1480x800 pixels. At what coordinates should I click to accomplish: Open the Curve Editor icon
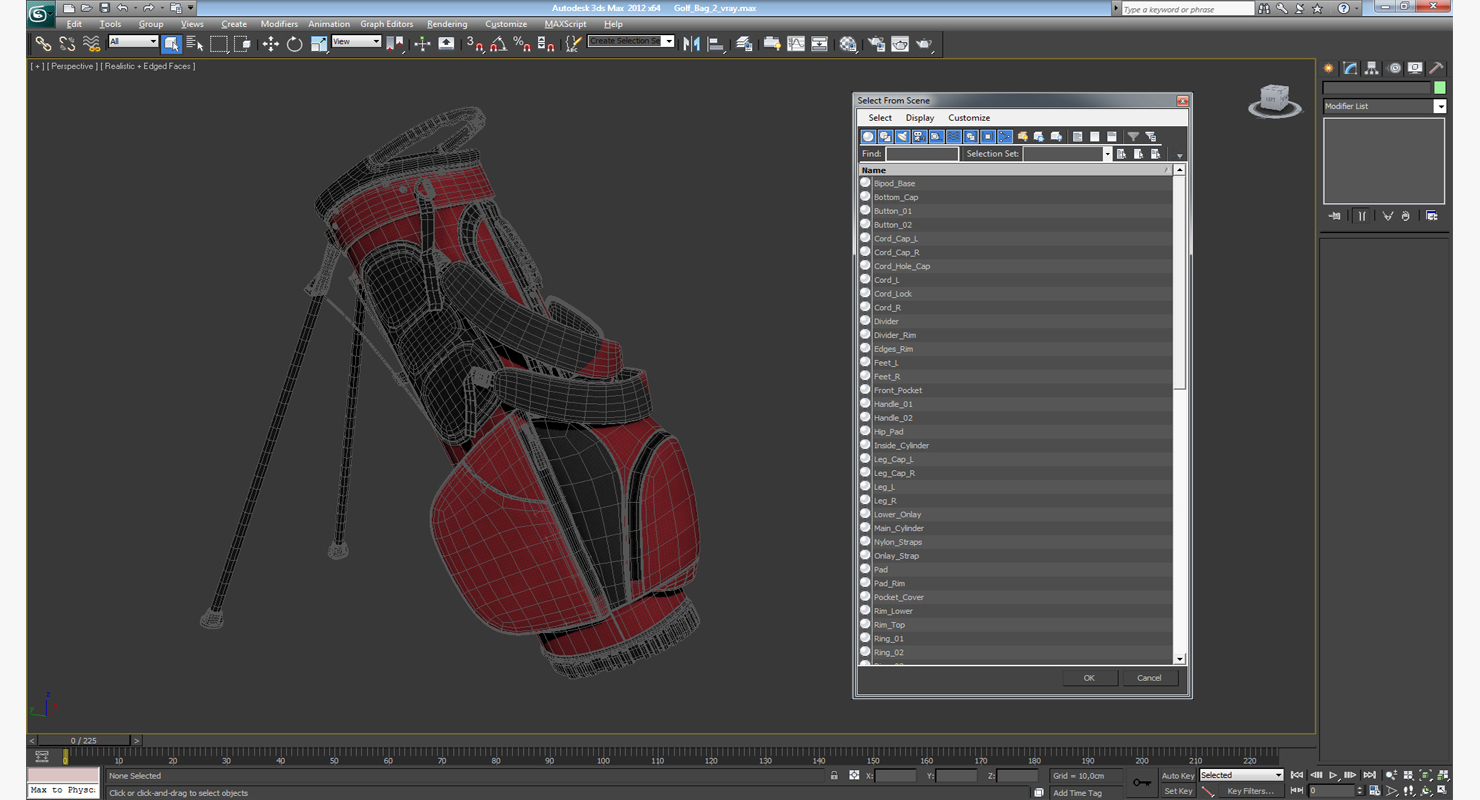click(x=796, y=44)
